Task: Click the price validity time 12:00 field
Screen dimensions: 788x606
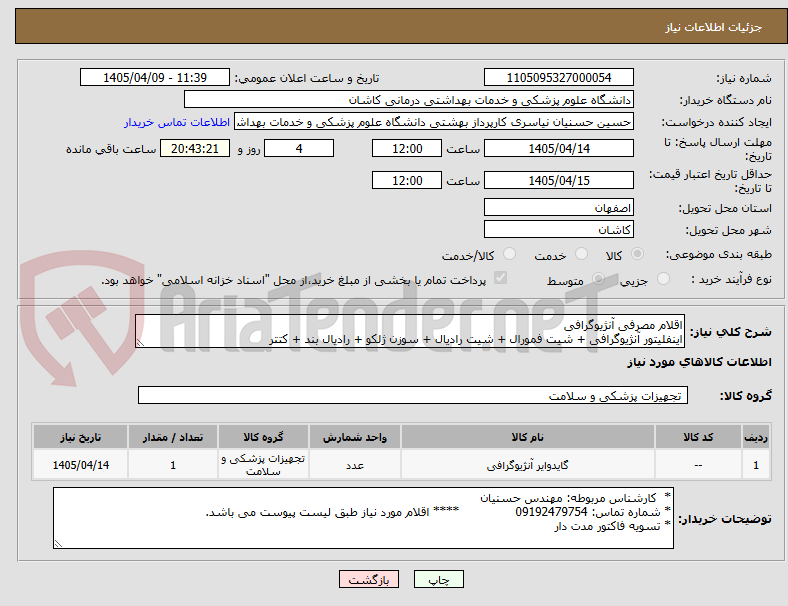Action: pos(407,180)
